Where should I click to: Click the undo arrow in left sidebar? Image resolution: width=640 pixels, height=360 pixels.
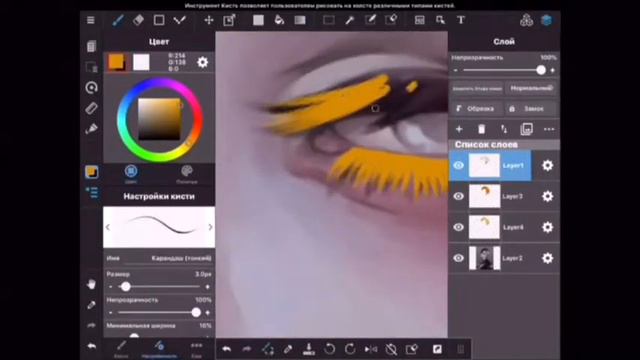pyautogui.click(x=91, y=346)
